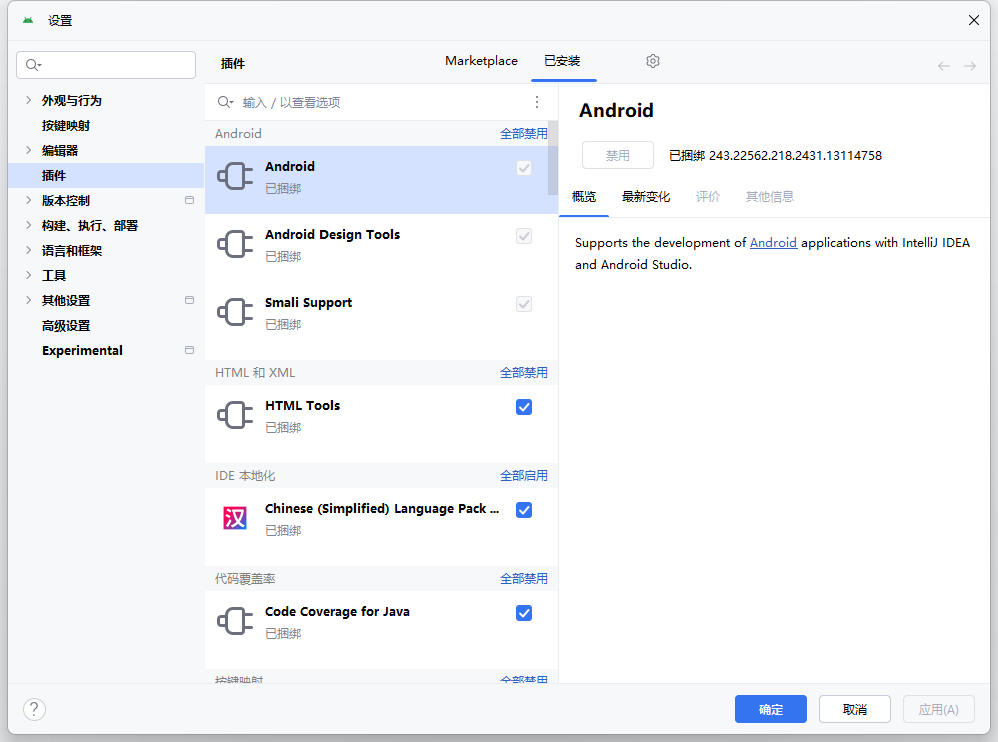
Task: Focus the settings search input field
Action: [106, 65]
